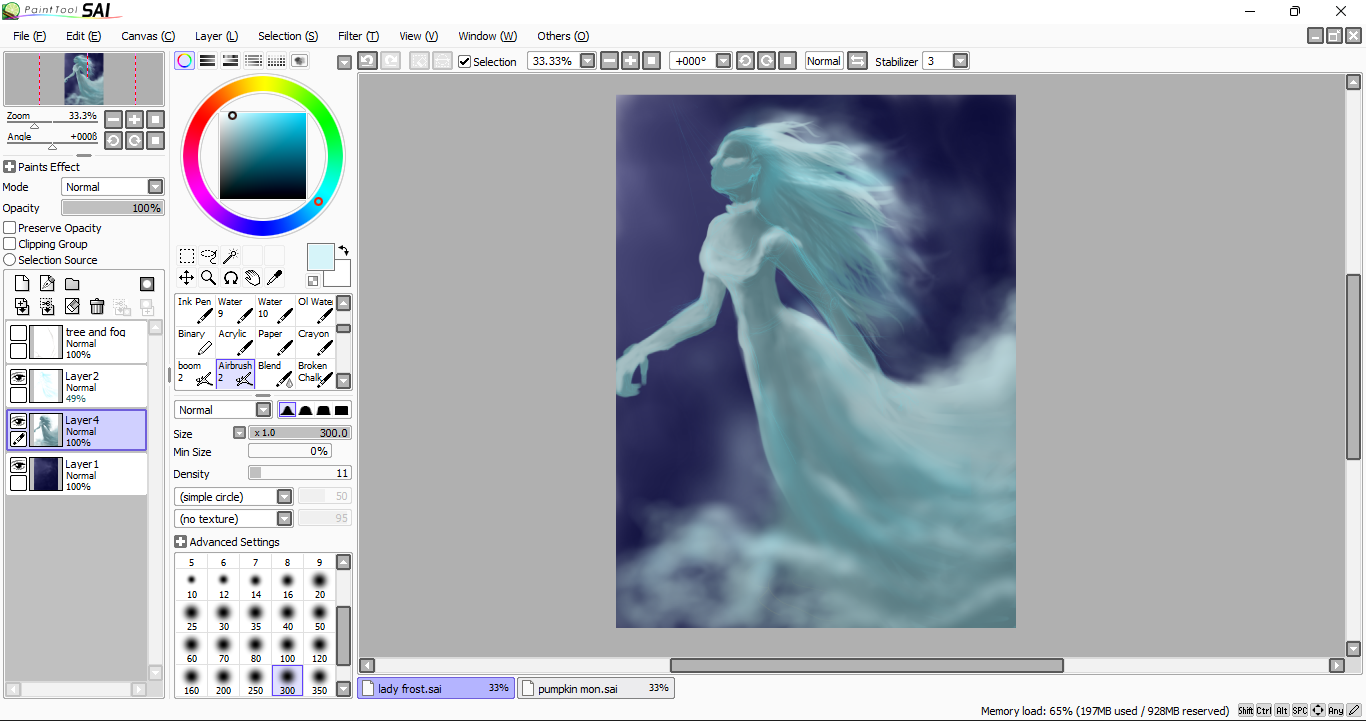Transfer down the selected layer

coord(22,307)
